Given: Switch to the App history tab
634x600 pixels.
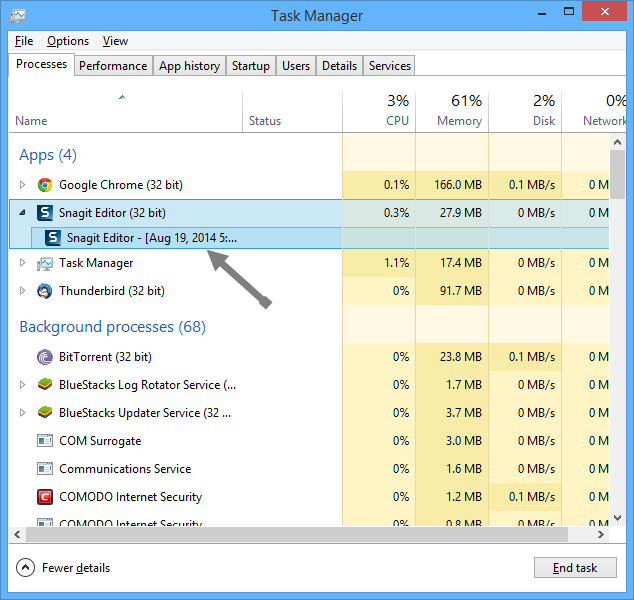Looking at the screenshot, I should tap(189, 65).
